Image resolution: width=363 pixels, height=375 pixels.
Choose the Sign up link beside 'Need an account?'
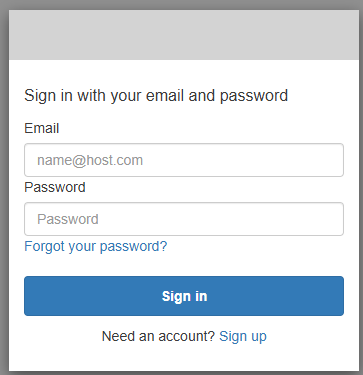[243, 336]
